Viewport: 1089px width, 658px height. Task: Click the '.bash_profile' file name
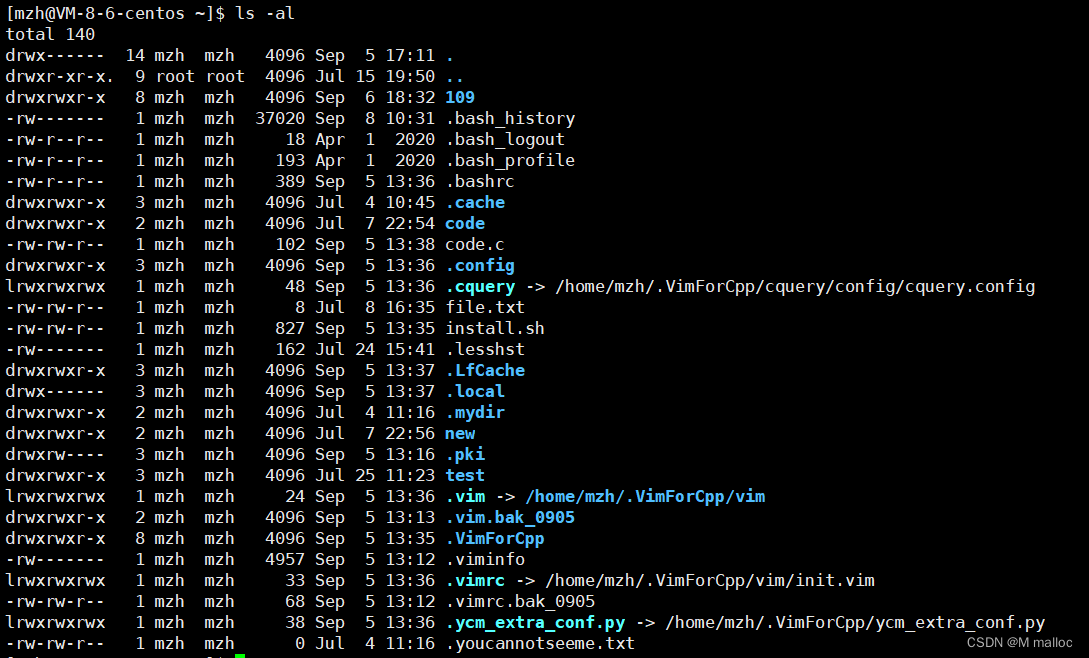pos(510,161)
